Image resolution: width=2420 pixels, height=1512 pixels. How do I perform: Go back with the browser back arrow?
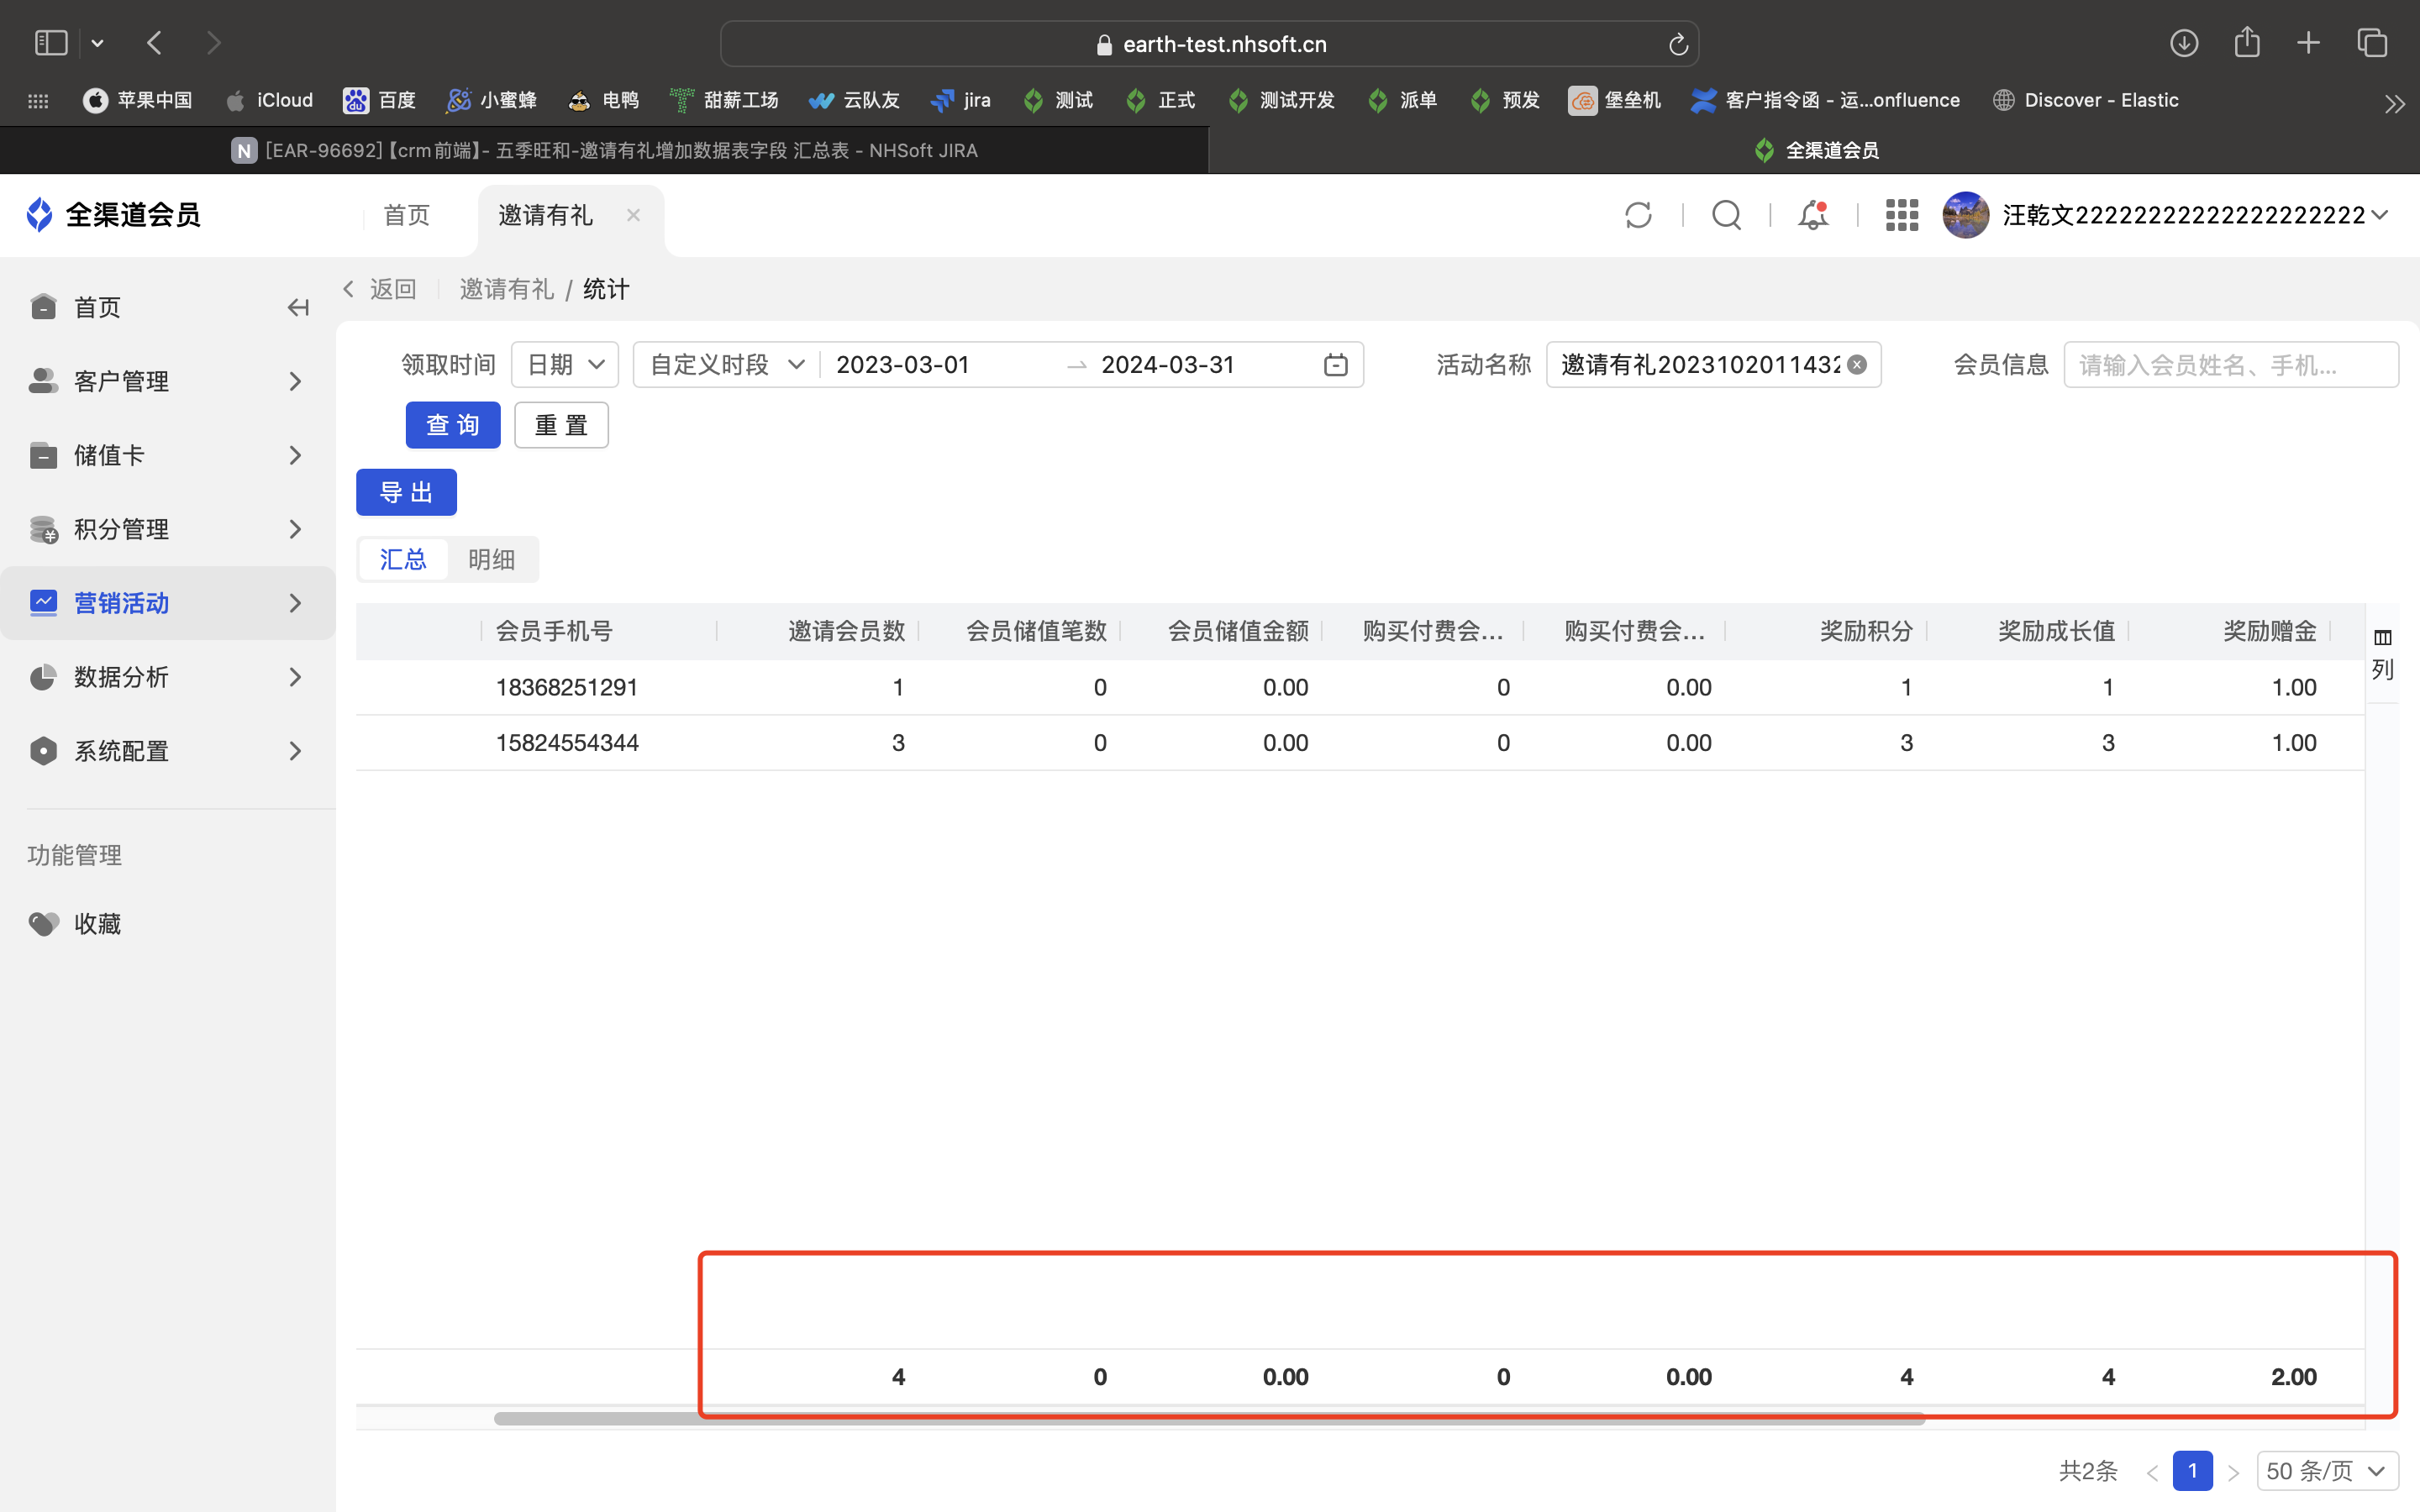coord(154,43)
